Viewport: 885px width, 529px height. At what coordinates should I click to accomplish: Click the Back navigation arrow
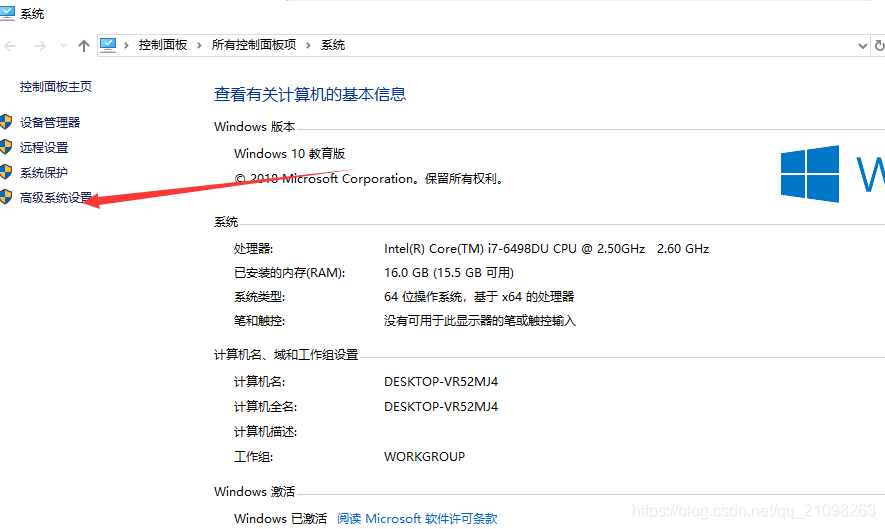pyautogui.click(x=10, y=46)
